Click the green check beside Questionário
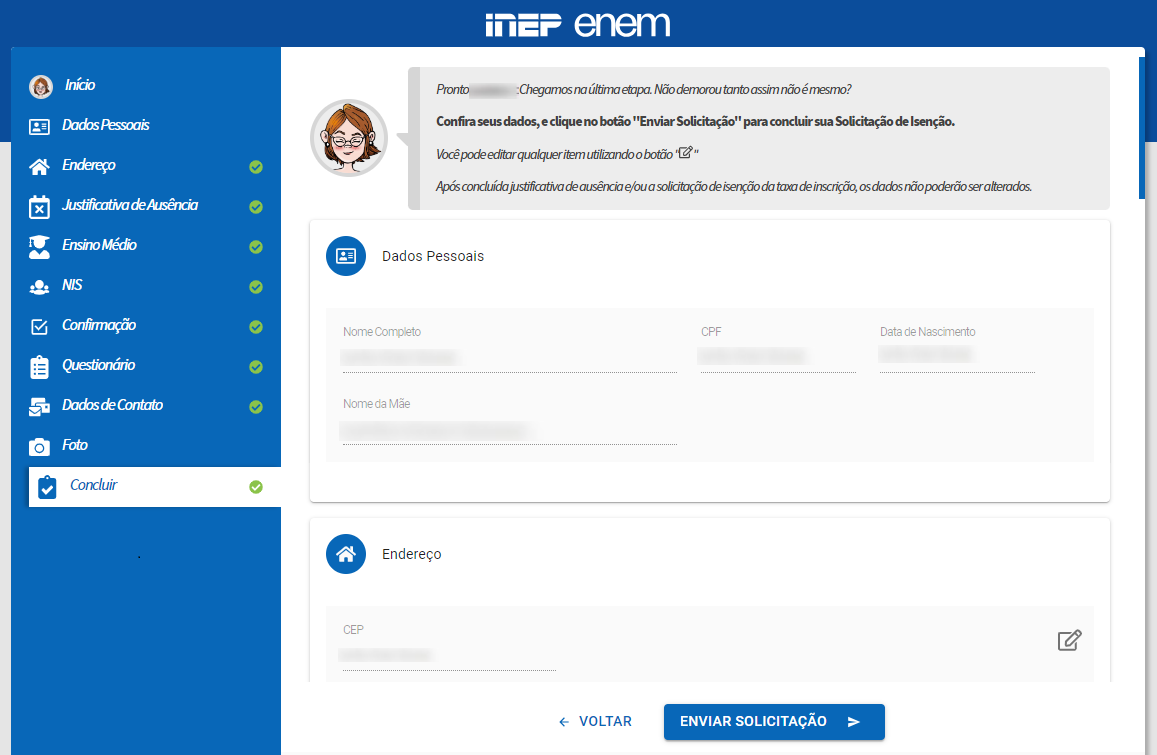 click(x=256, y=367)
